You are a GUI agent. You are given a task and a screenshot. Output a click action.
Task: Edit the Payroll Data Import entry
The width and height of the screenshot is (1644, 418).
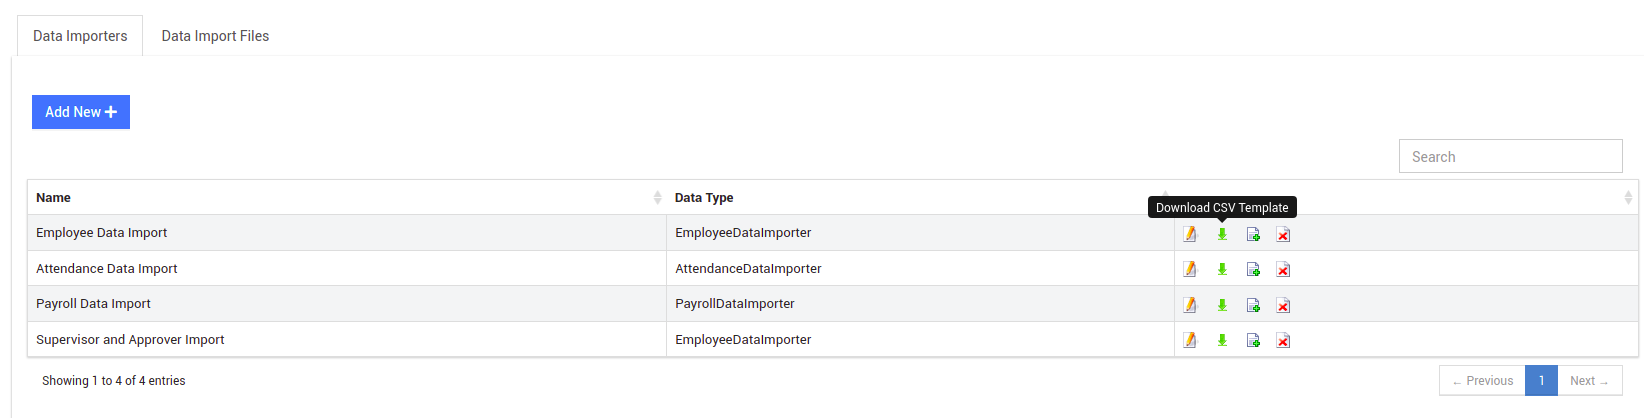[1190, 305]
